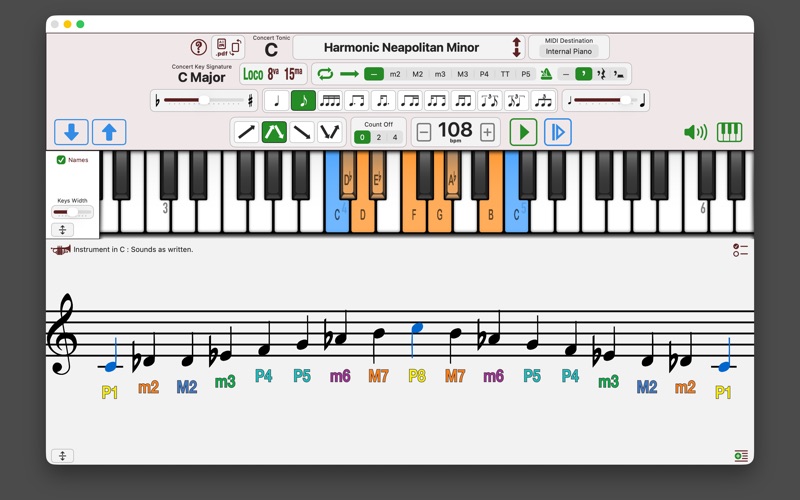Select Count Off 4
This screenshot has height=500, width=800.
[x=394, y=137]
